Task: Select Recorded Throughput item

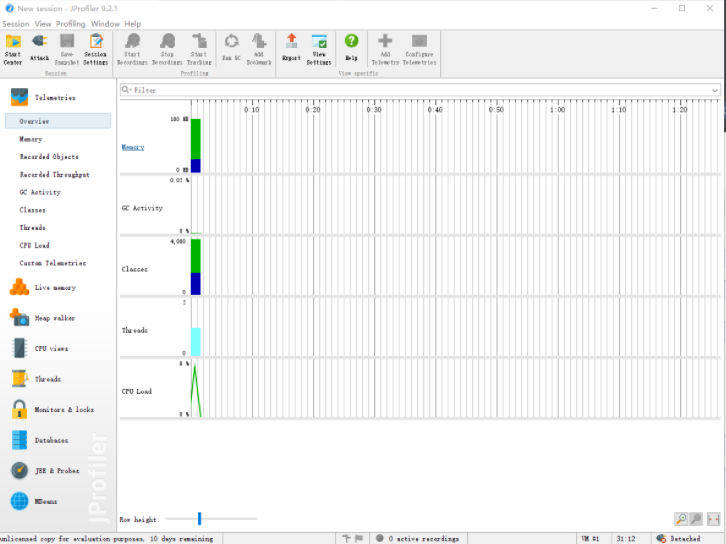Action: 55,175
